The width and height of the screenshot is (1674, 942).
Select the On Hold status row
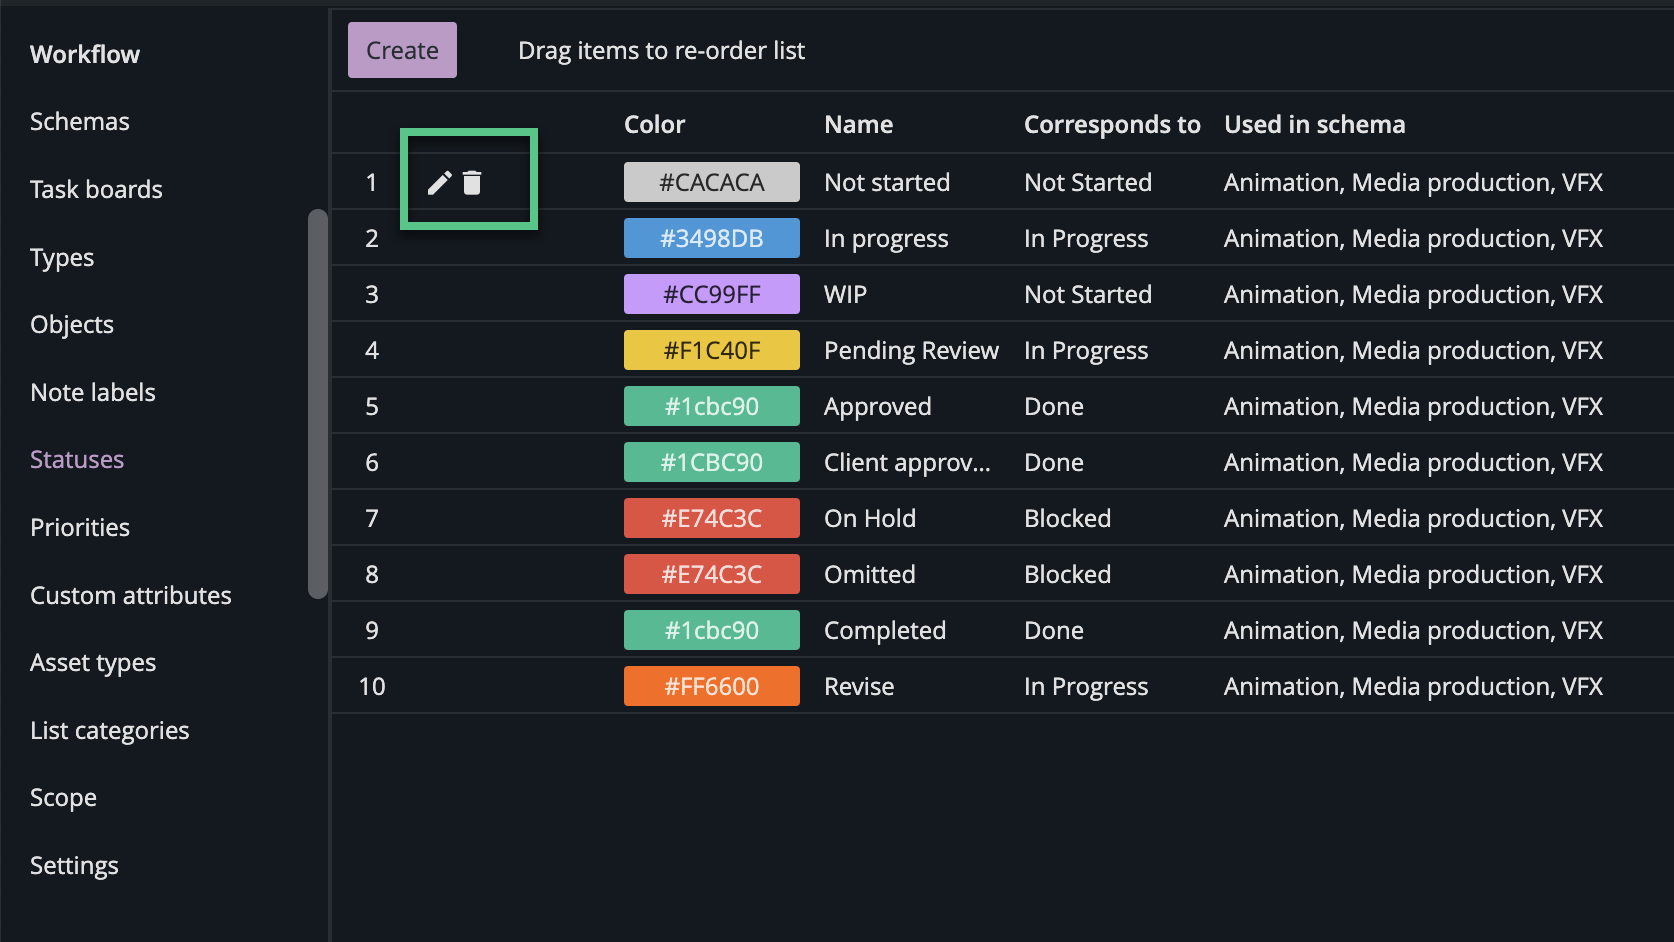[x=870, y=519]
